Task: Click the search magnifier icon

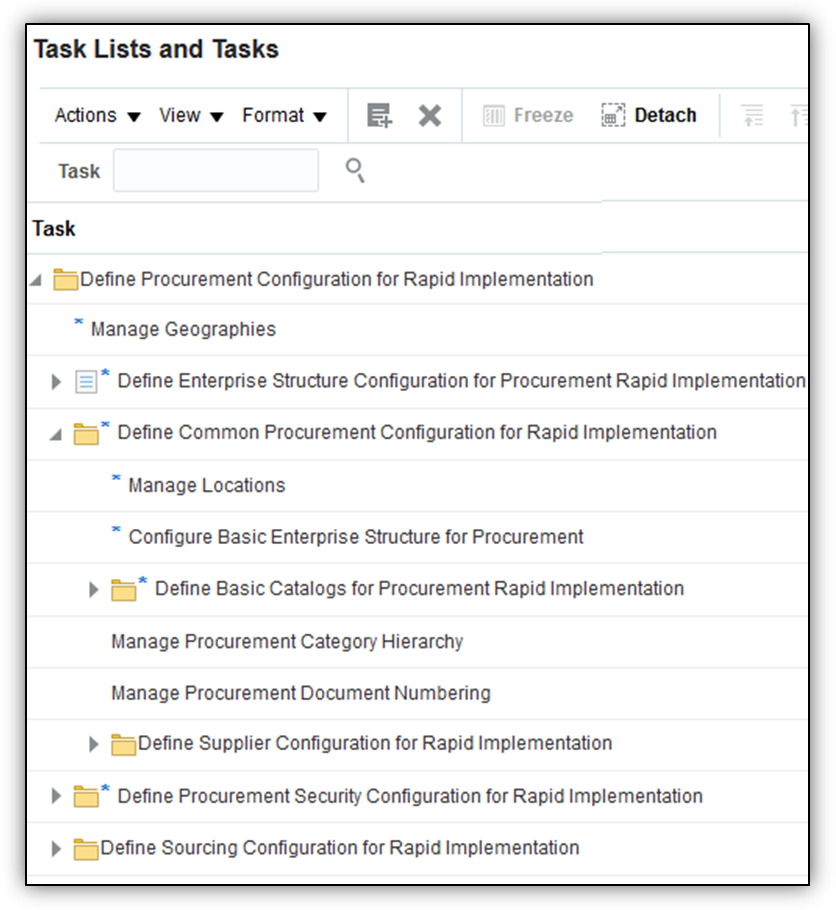Action: (x=355, y=171)
